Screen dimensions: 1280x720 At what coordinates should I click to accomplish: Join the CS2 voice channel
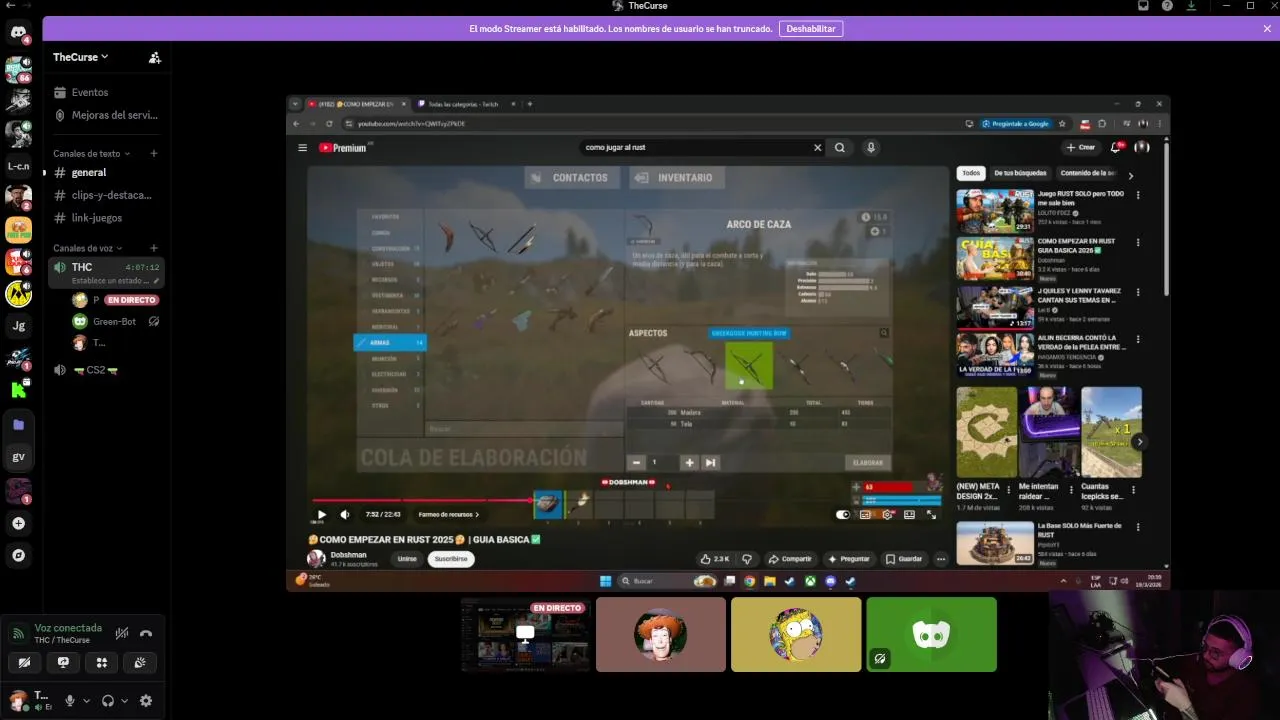(106, 370)
